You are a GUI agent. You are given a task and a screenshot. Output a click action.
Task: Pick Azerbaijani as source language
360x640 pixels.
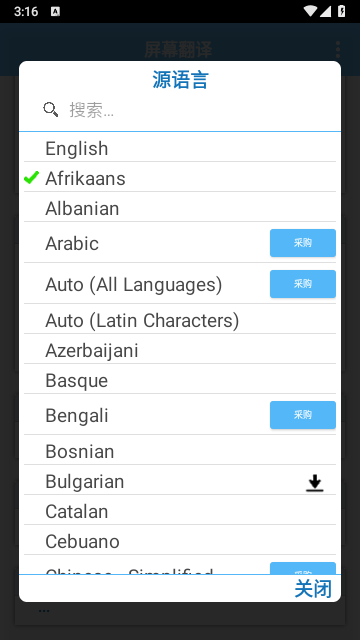(180, 349)
